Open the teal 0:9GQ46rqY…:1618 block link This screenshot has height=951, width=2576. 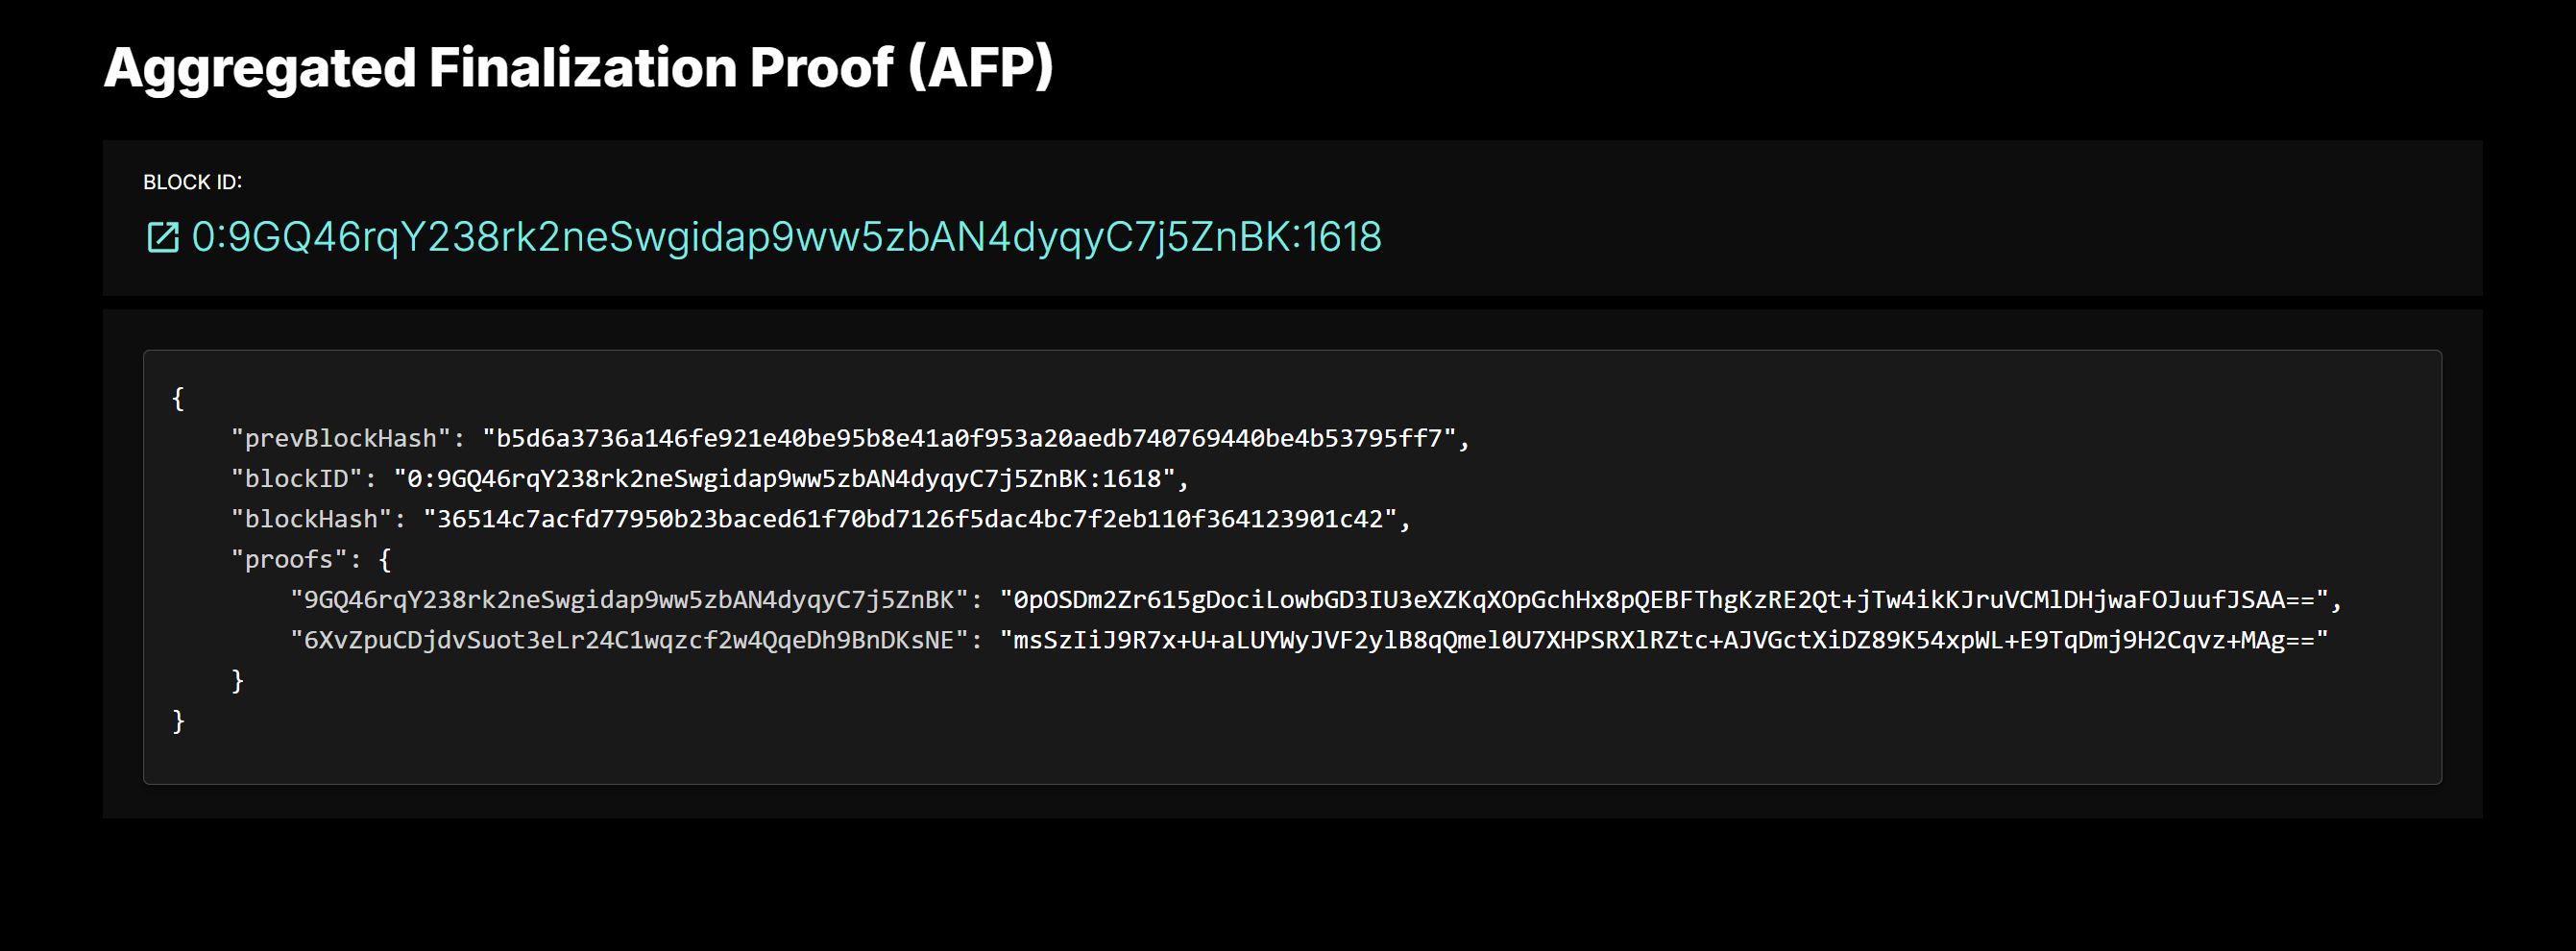[x=786, y=237]
